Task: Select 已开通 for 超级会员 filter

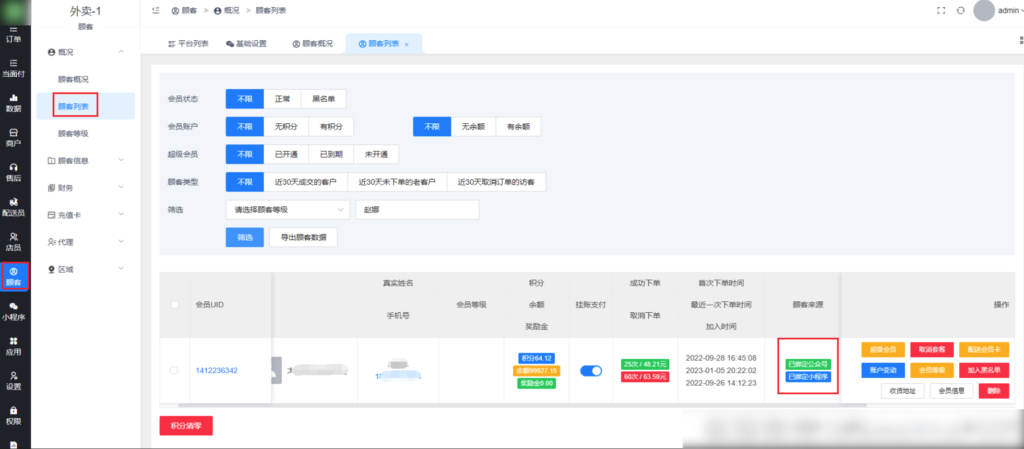Action: (x=286, y=155)
